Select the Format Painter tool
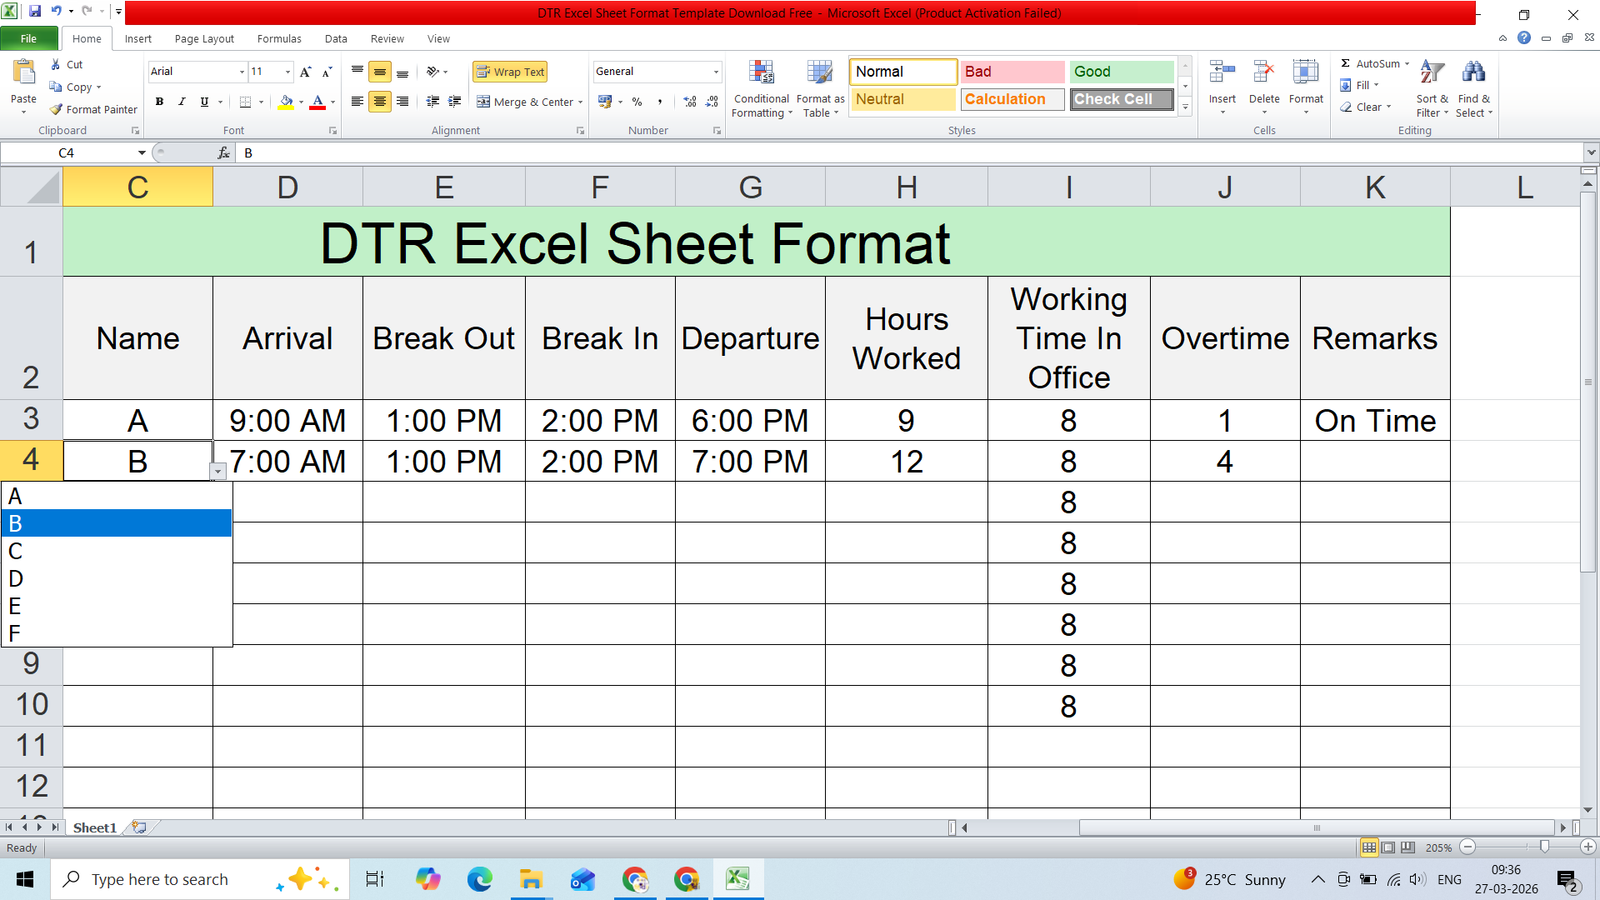The height and width of the screenshot is (900, 1600). tap(93, 110)
